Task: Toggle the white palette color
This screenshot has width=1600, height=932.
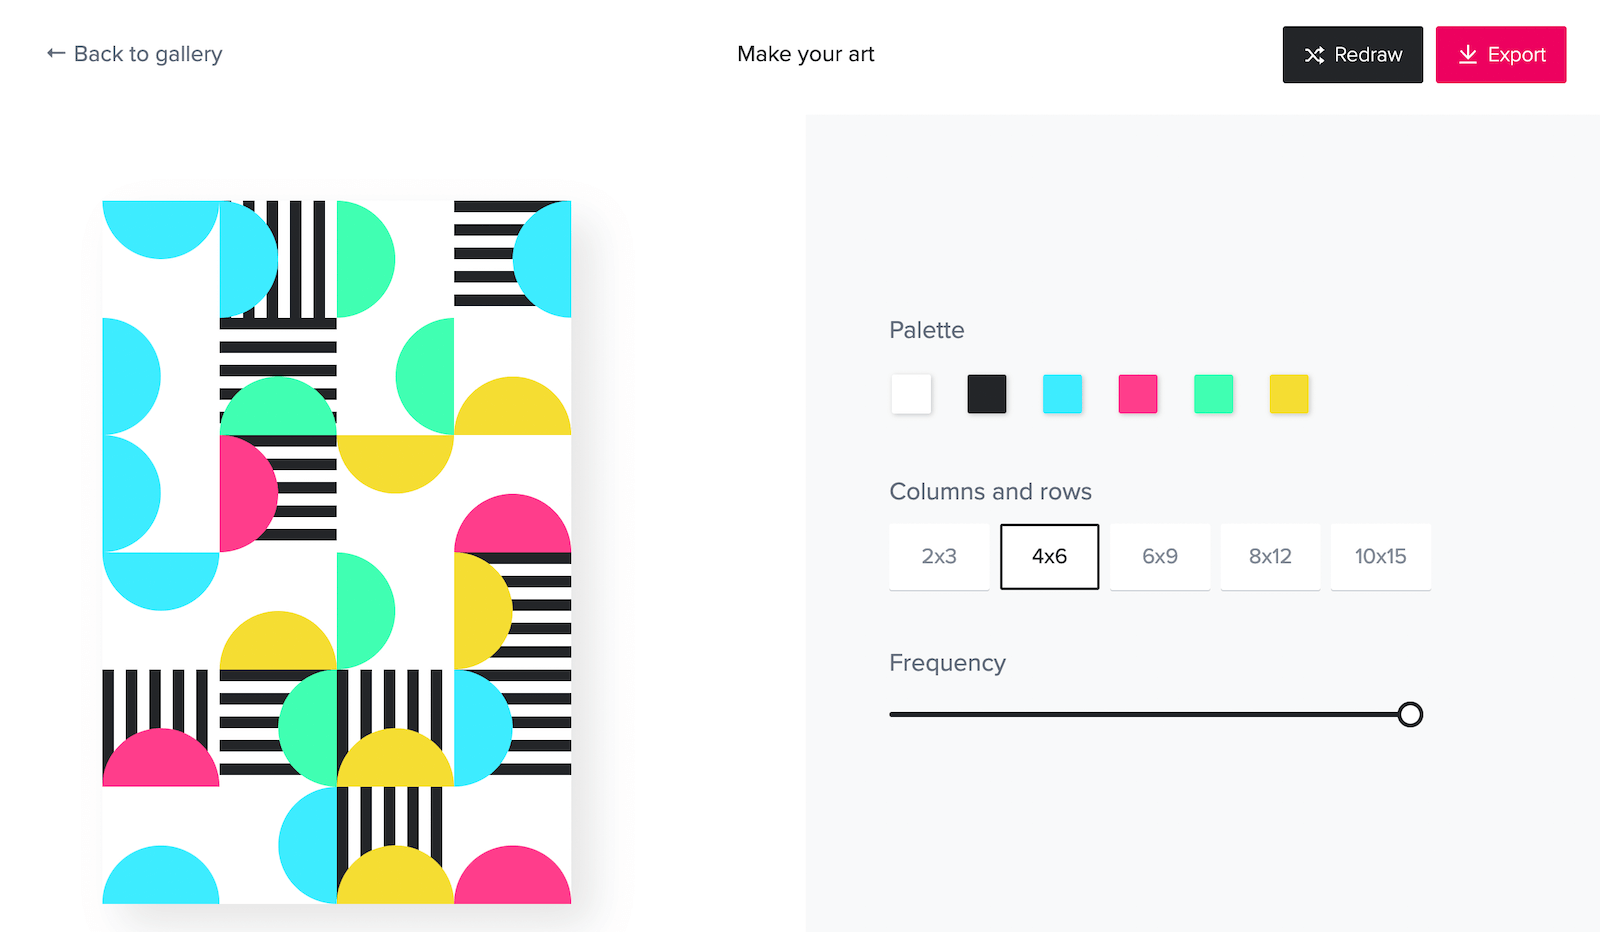Action: (911, 394)
